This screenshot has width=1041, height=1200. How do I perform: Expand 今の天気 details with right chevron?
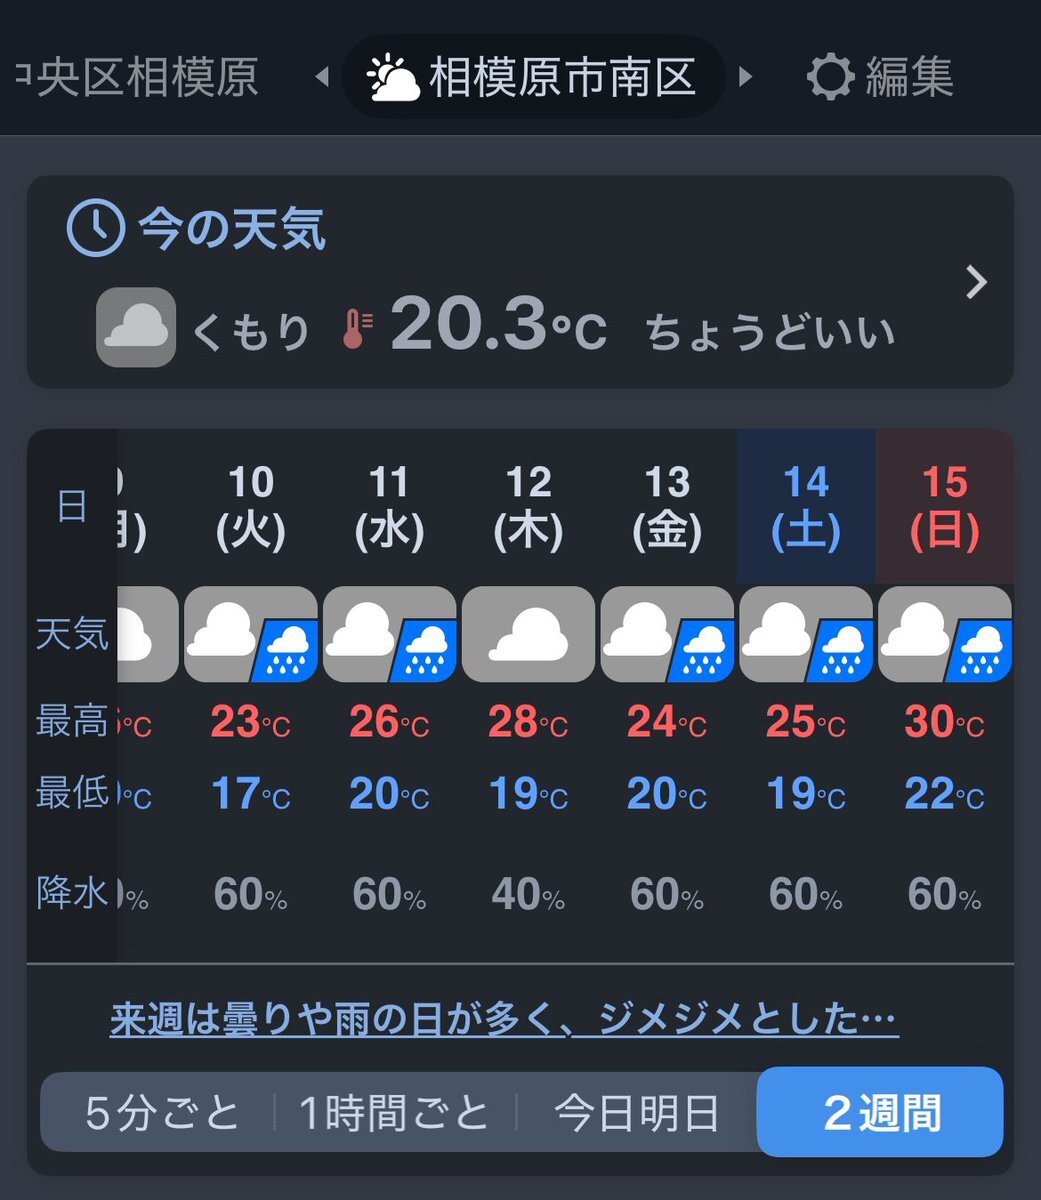(x=977, y=283)
